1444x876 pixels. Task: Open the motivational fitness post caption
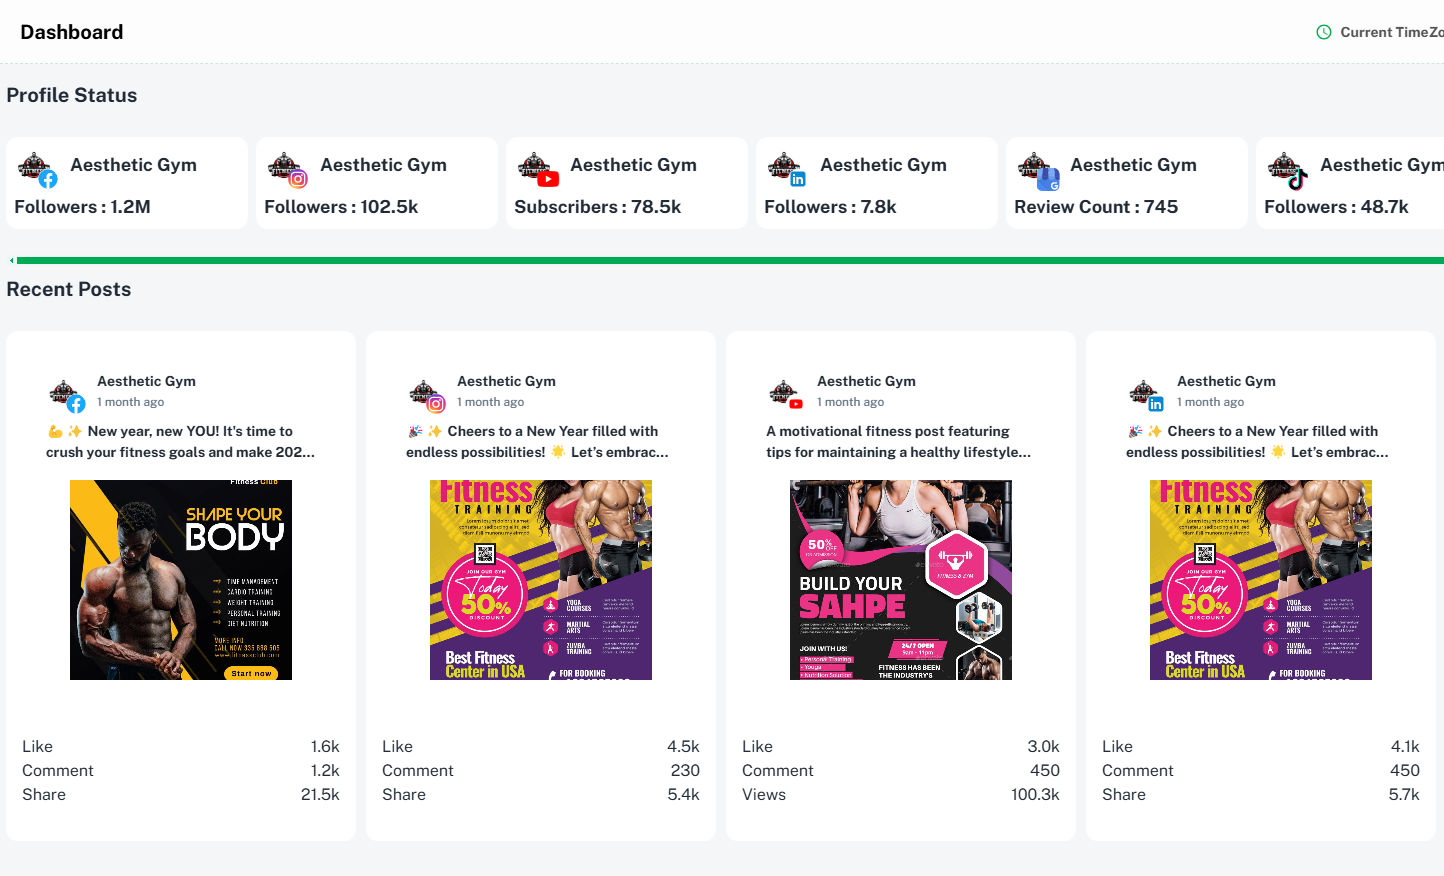coord(898,442)
